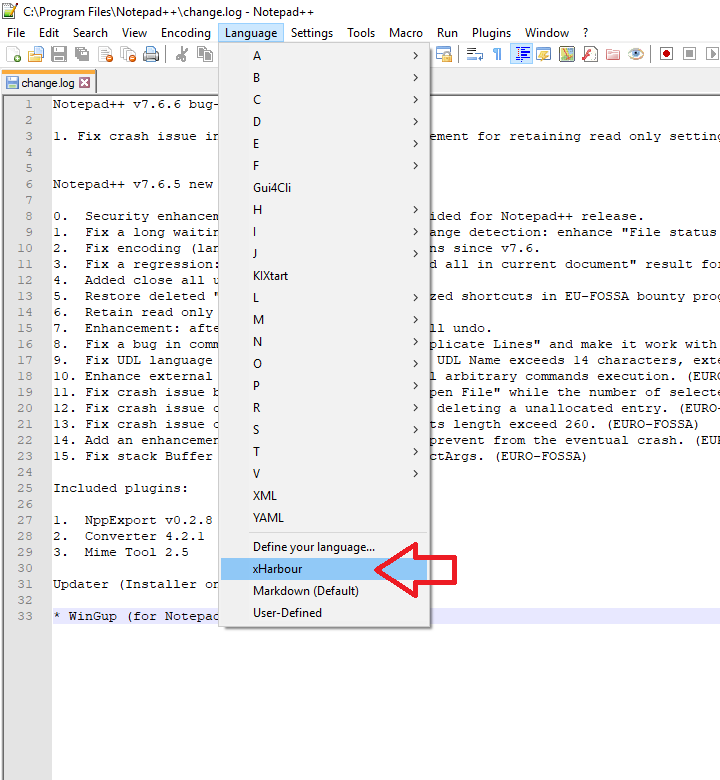The height and width of the screenshot is (780, 720).
Task: Select User-Defined language entry
Action: pyautogui.click(x=324, y=613)
